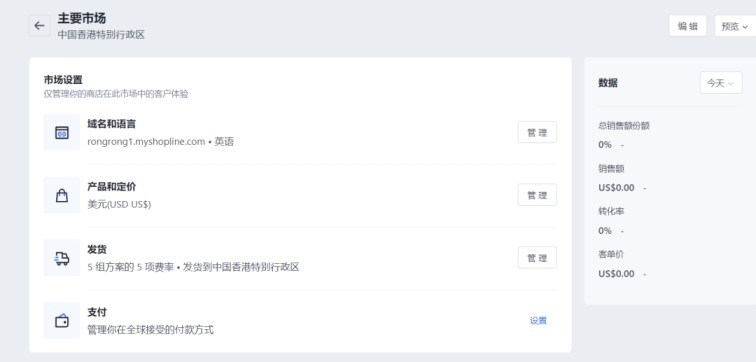Open the 预览 dropdown menu
This screenshot has height=362, width=756.
coord(735,26)
